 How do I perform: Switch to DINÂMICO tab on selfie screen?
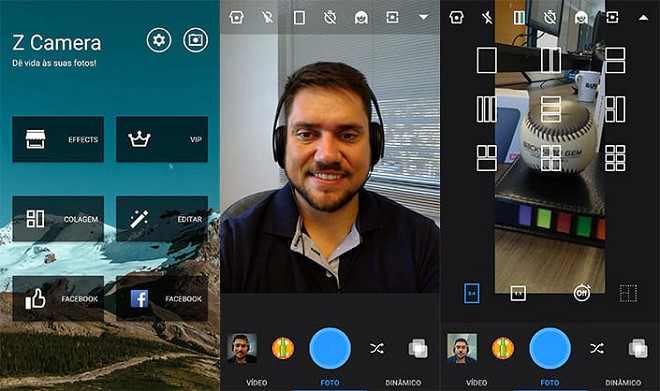tap(403, 383)
